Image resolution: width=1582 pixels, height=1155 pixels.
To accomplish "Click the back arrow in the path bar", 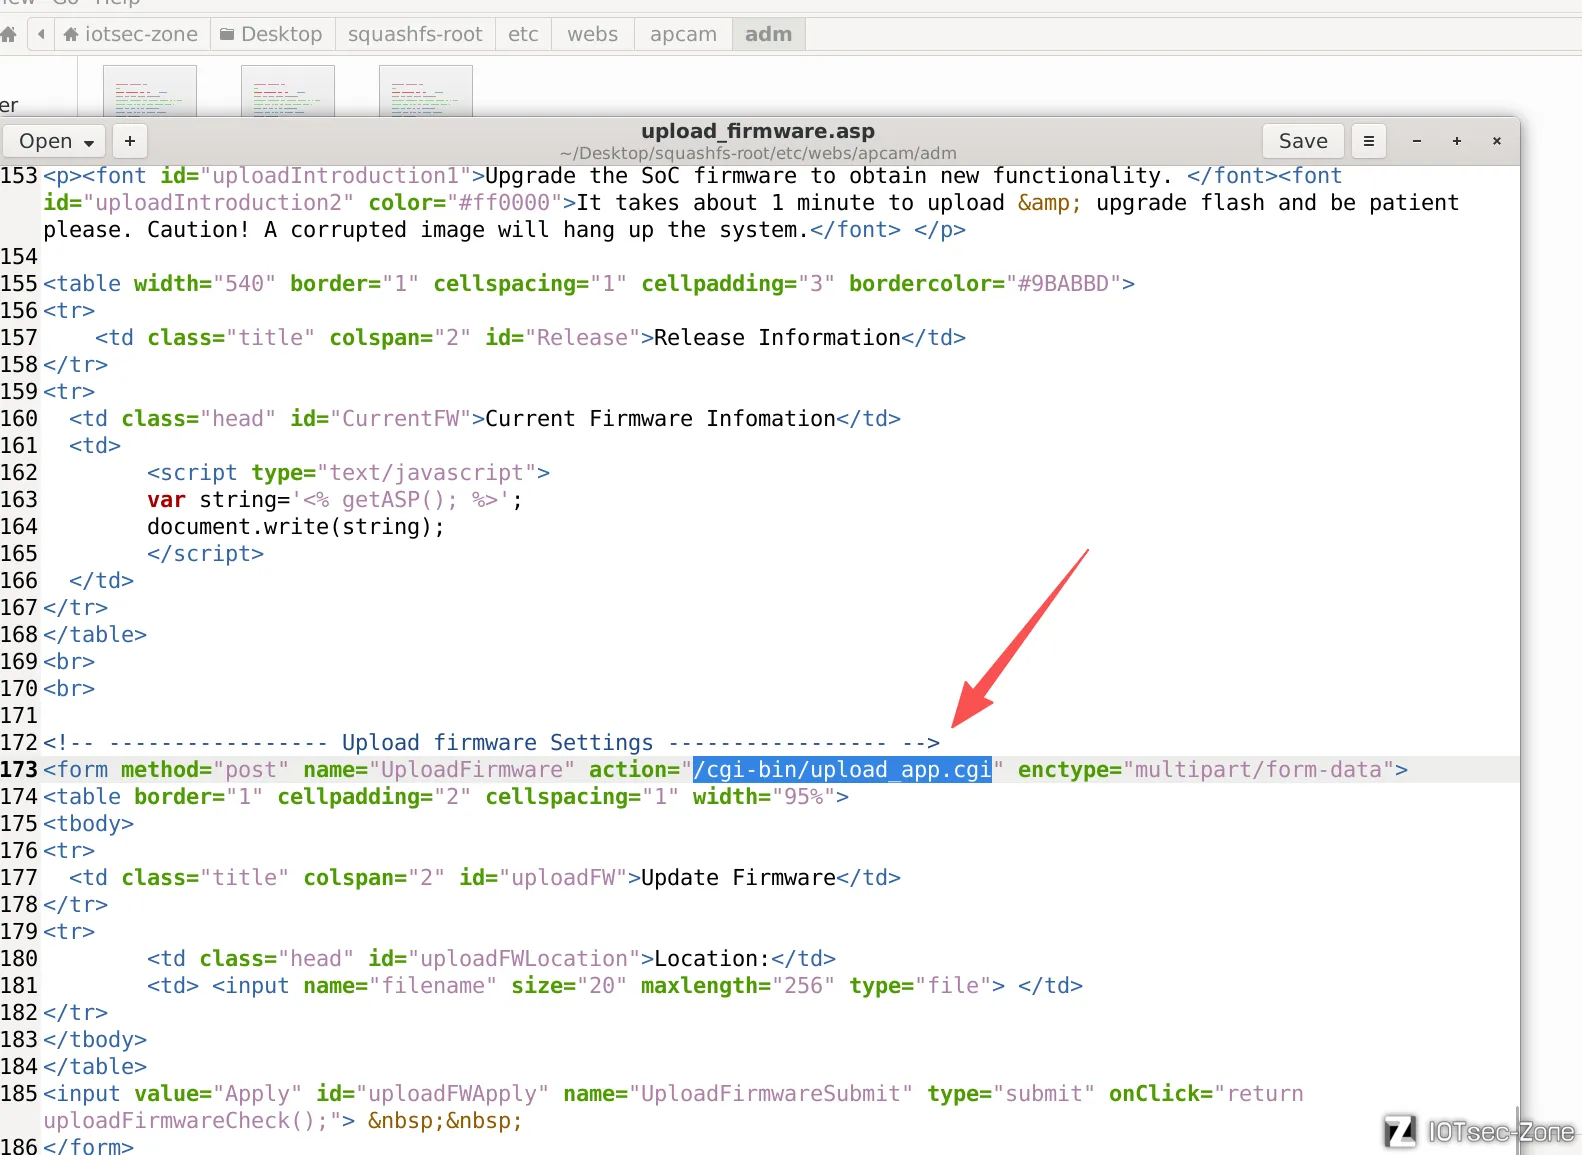I will pyautogui.click(x=41, y=34).
